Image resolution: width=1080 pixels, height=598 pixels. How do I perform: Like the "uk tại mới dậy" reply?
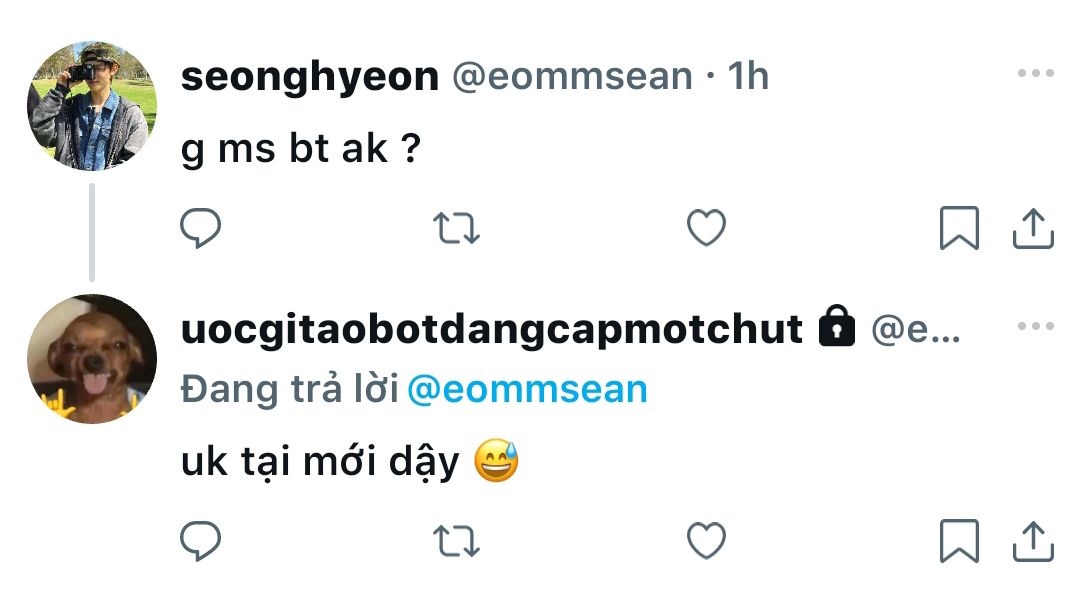(x=706, y=541)
